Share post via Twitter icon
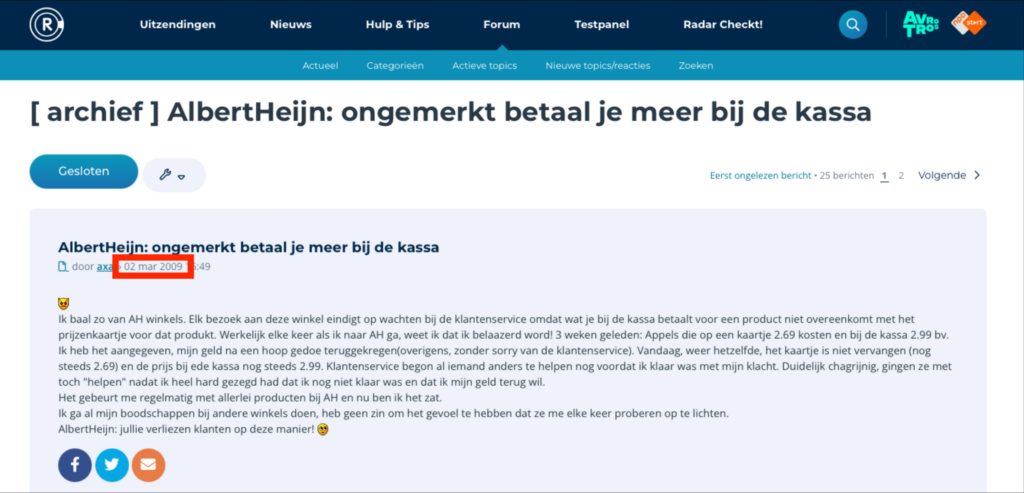This screenshot has height=493, width=1024. pos(111,465)
